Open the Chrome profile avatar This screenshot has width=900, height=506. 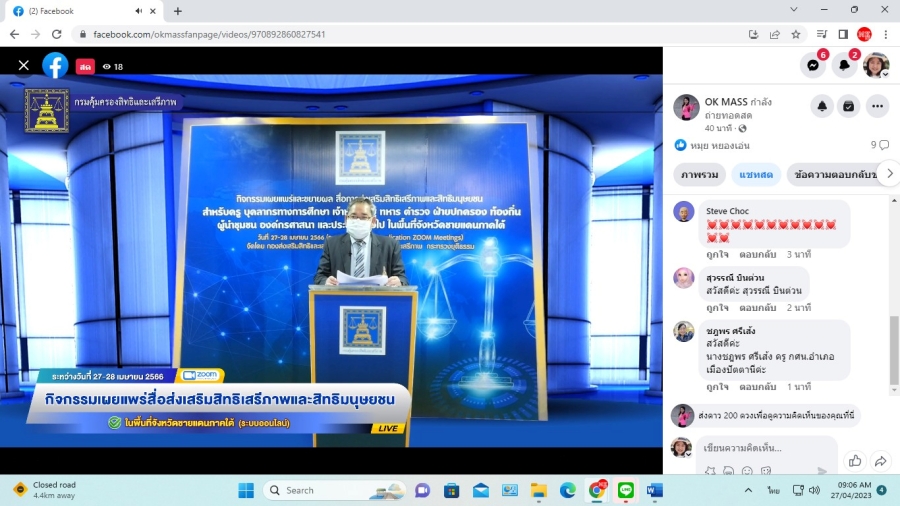point(864,34)
